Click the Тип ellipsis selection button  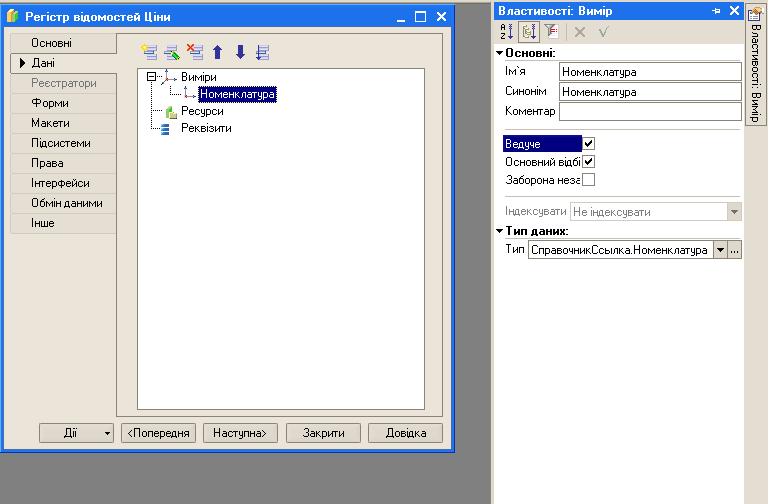[734, 250]
